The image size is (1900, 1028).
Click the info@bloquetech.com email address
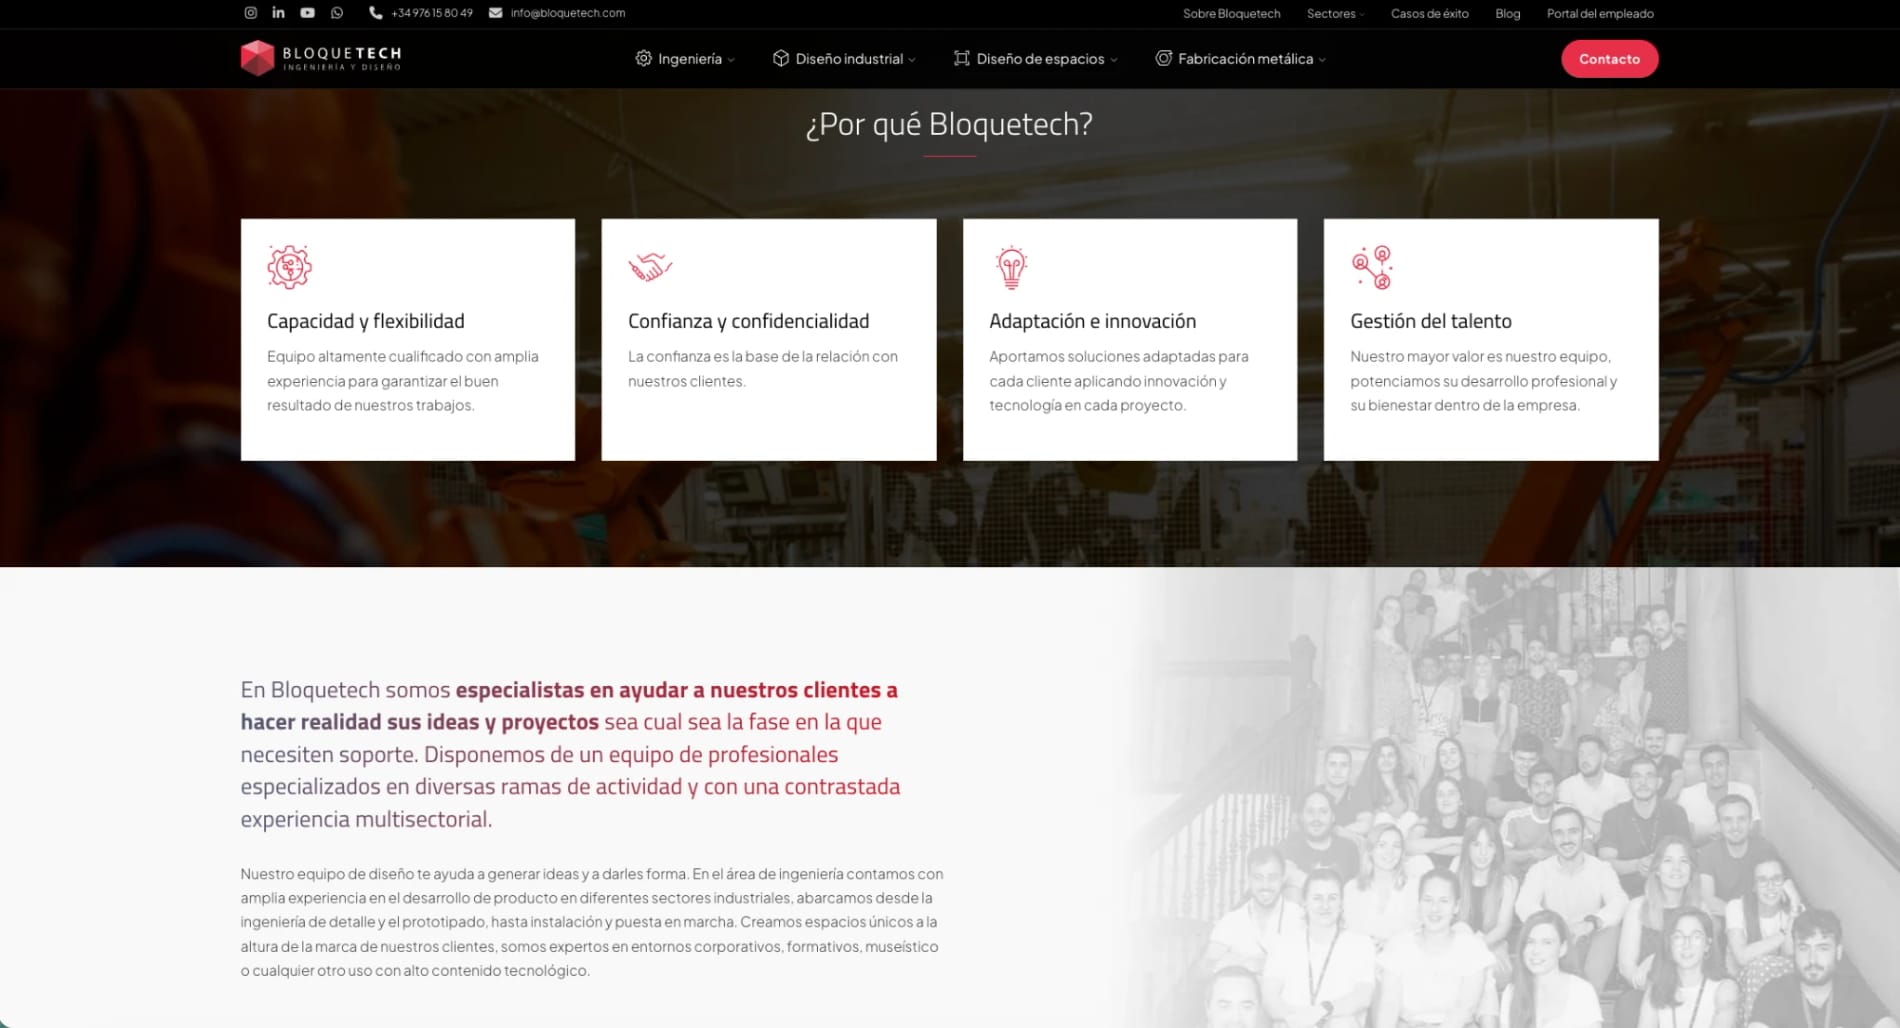click(567, 13)
